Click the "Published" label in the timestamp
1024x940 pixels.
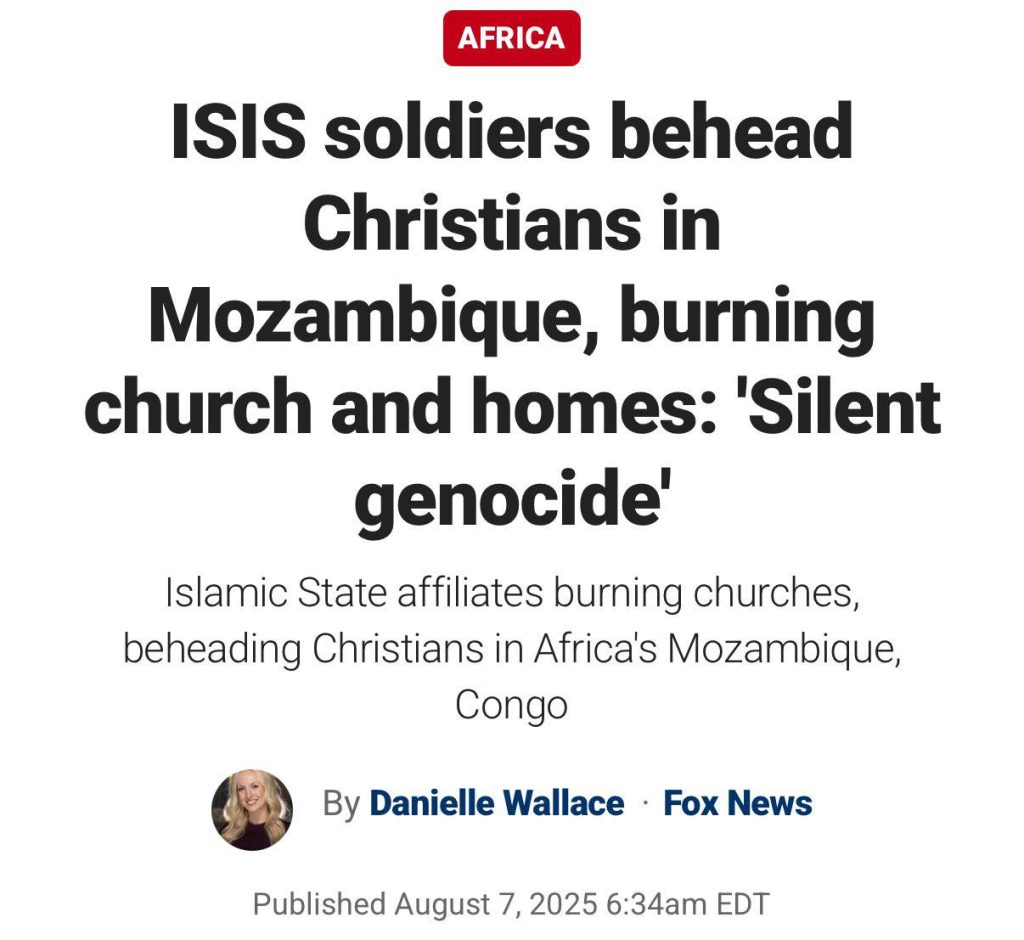[318, 904]
